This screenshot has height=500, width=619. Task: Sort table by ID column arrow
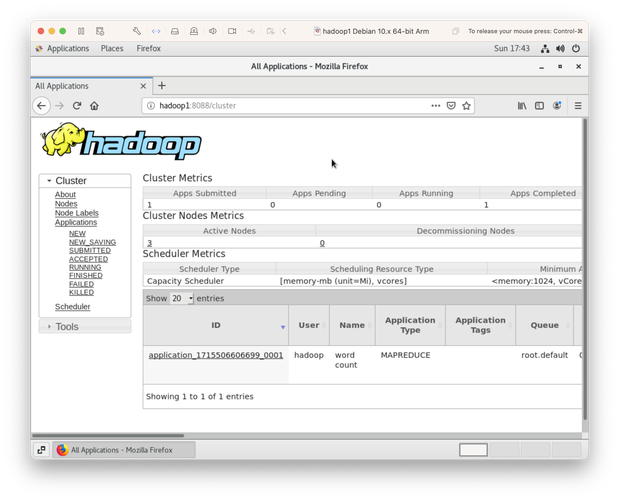coord(283,327)
